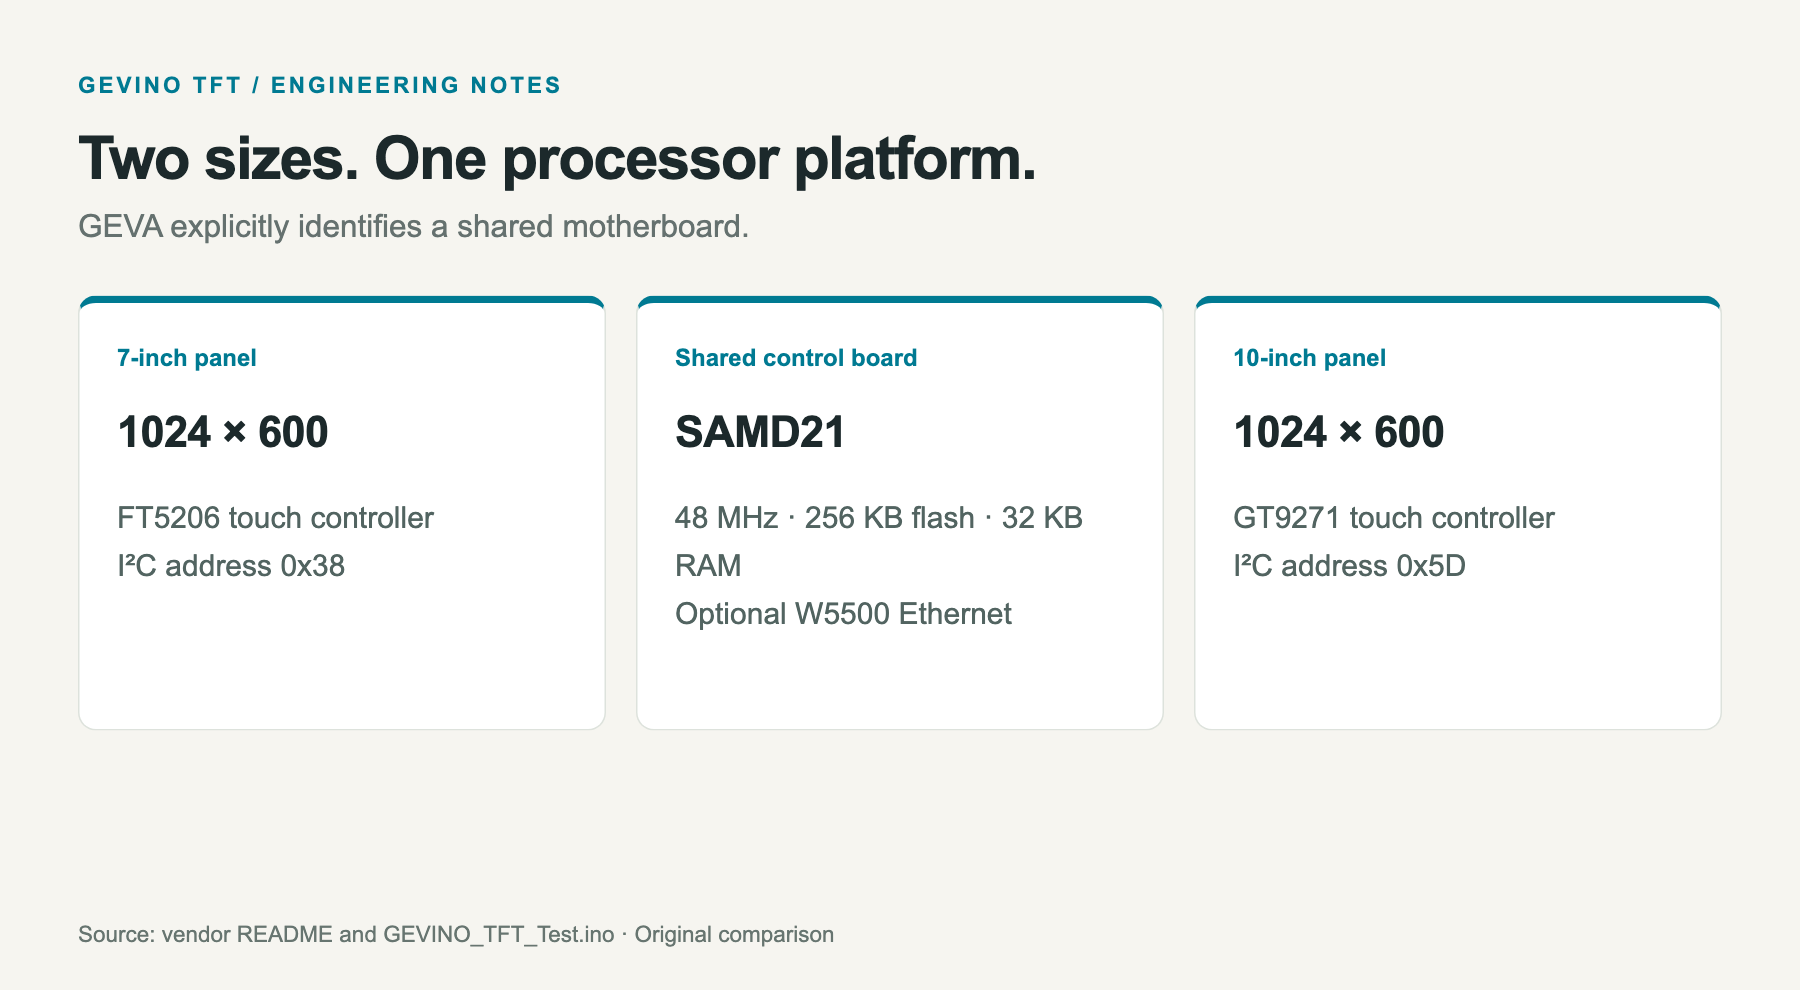Select the 1024 × 600 value in 10-inch card
Image resolution: width=1800 pixels, height=990 pixels.
point(1338,432)
